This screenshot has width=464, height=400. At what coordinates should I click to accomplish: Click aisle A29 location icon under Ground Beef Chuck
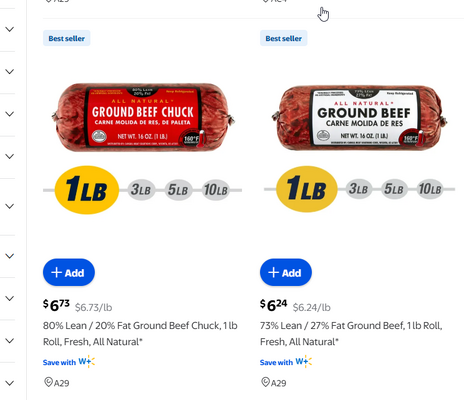click(49, 382)
